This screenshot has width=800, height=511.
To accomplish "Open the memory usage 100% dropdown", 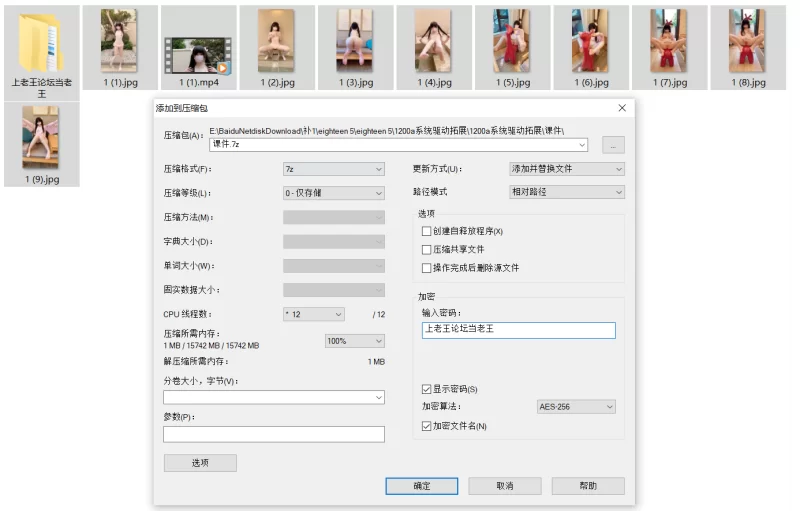I will pos(355,341).
